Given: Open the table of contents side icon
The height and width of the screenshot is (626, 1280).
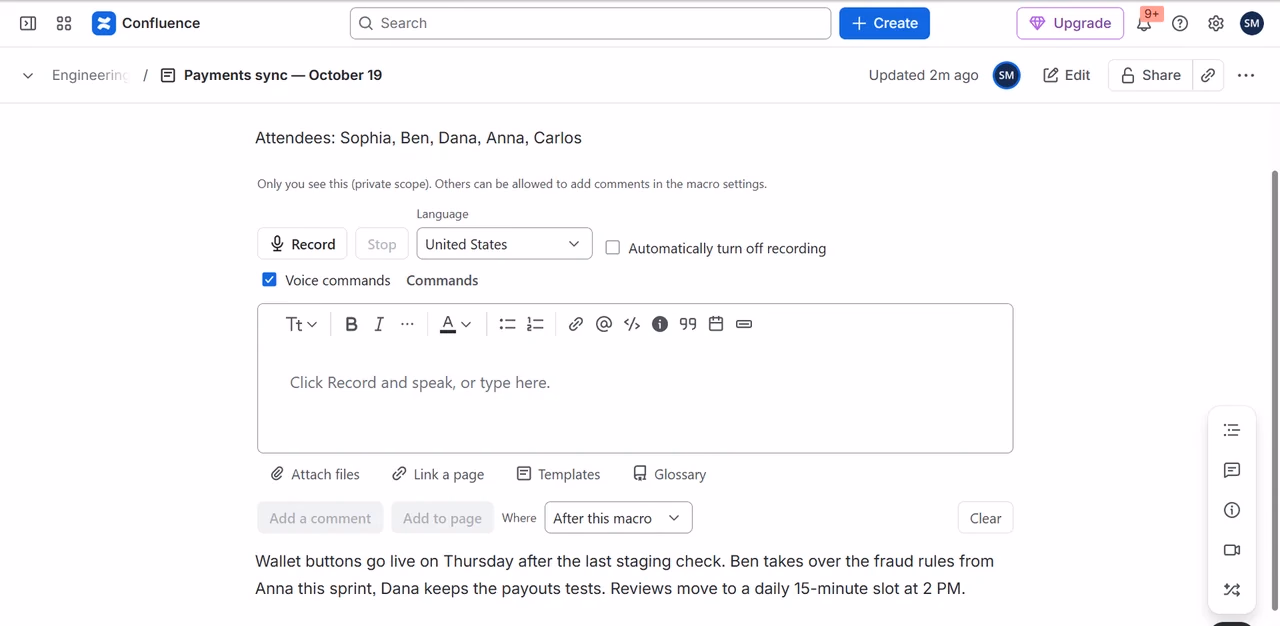Looking at the screenshot, I should point(1232,430).
